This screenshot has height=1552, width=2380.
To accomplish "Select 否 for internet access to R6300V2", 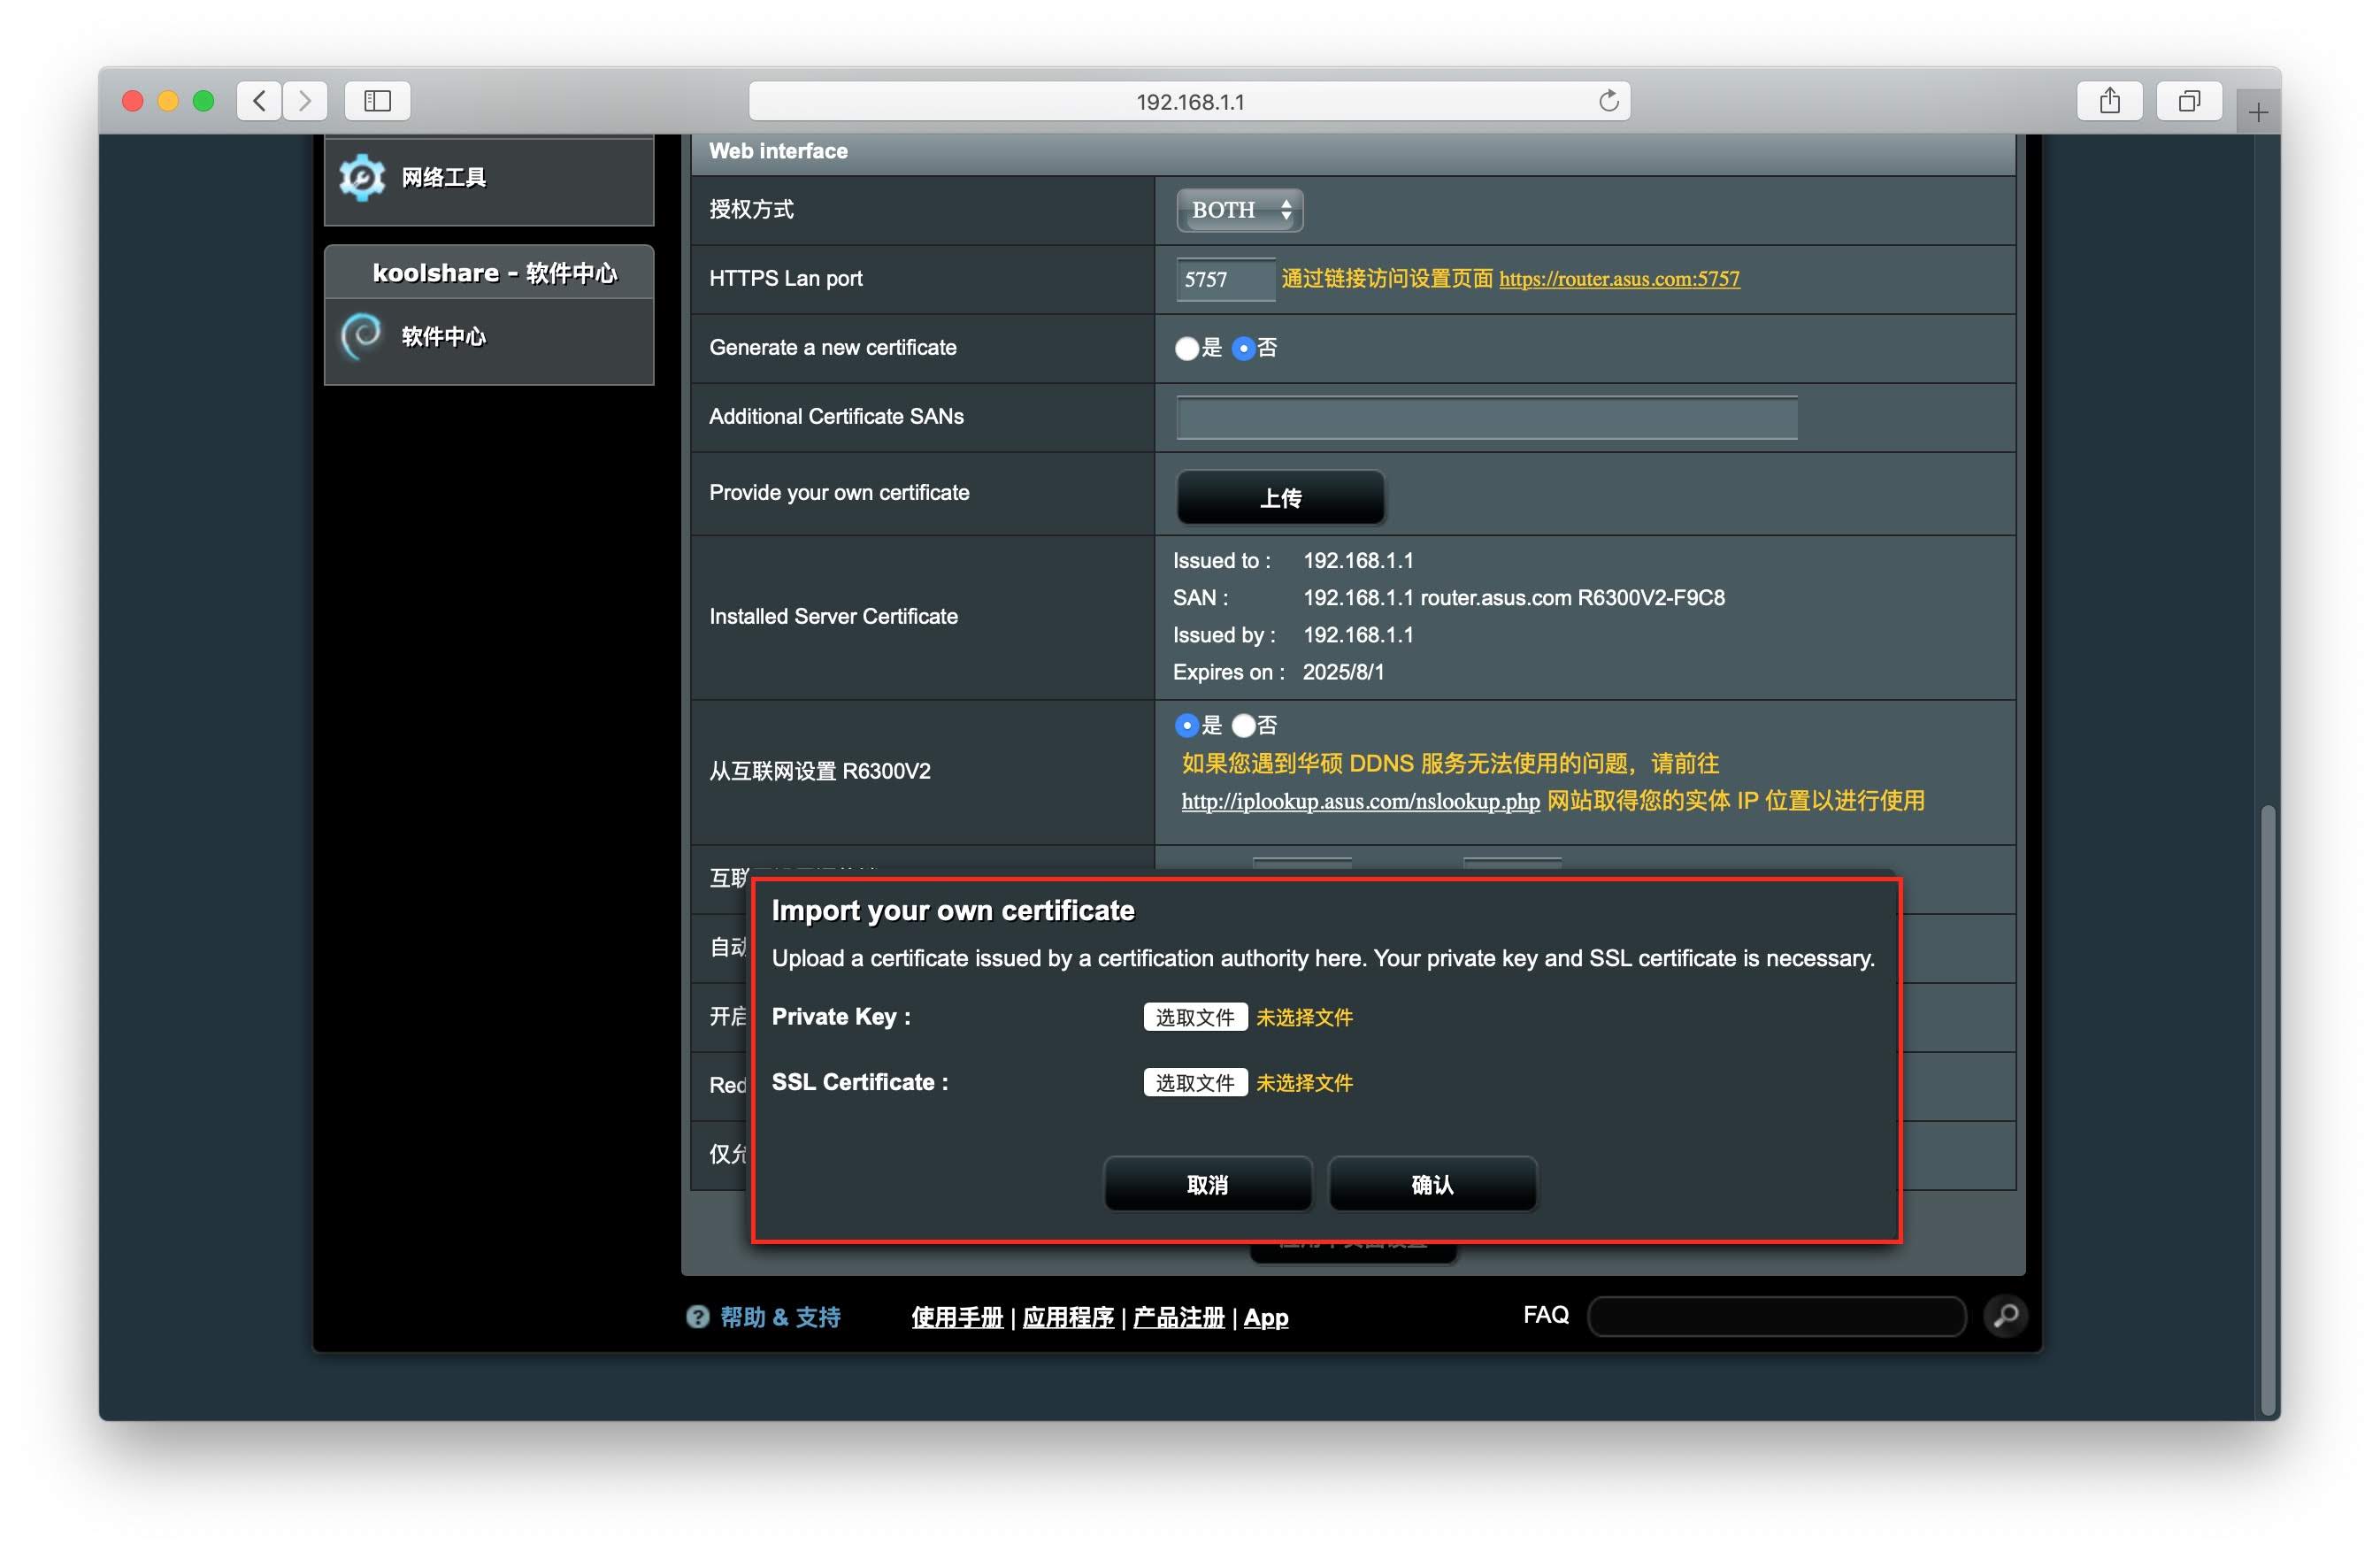I will pyautogui.click(x=1243, y=726).
